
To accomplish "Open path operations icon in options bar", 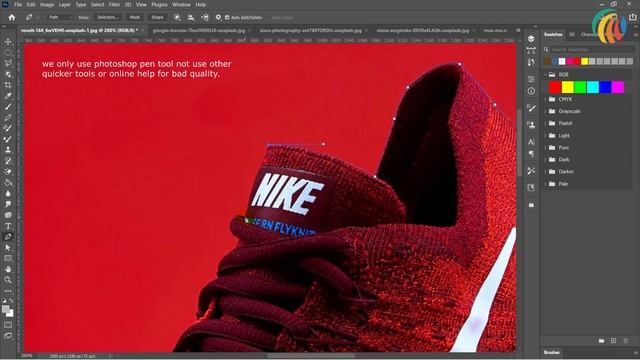I will (177, 18).
